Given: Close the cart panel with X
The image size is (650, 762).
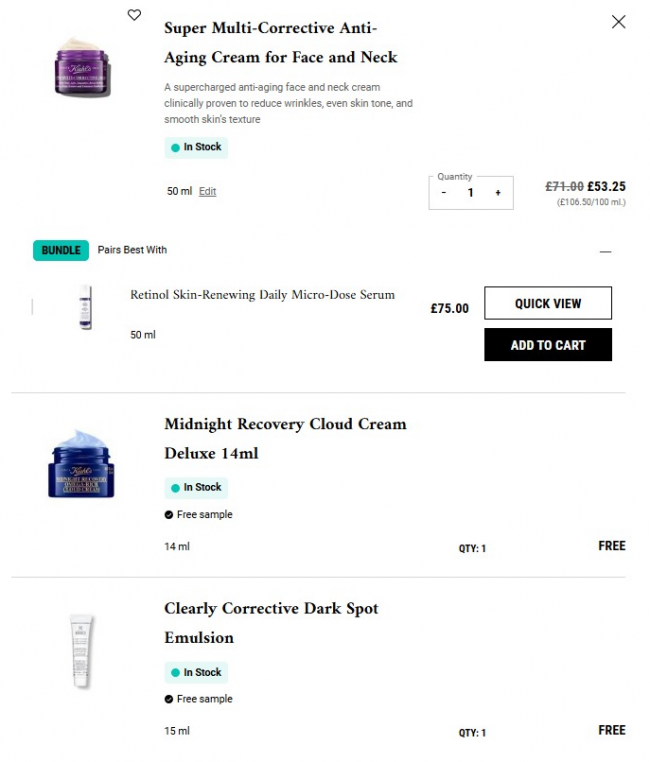Looking at the screenshot, I should click(618, 22).
